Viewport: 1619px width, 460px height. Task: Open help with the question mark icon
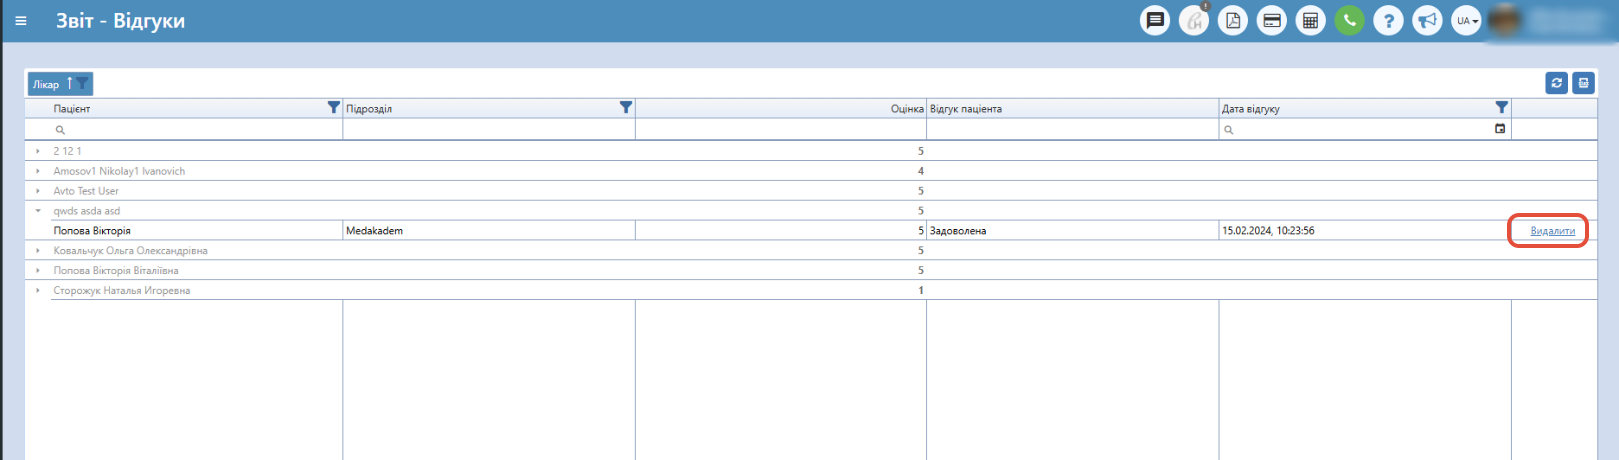click(1389, 20)
